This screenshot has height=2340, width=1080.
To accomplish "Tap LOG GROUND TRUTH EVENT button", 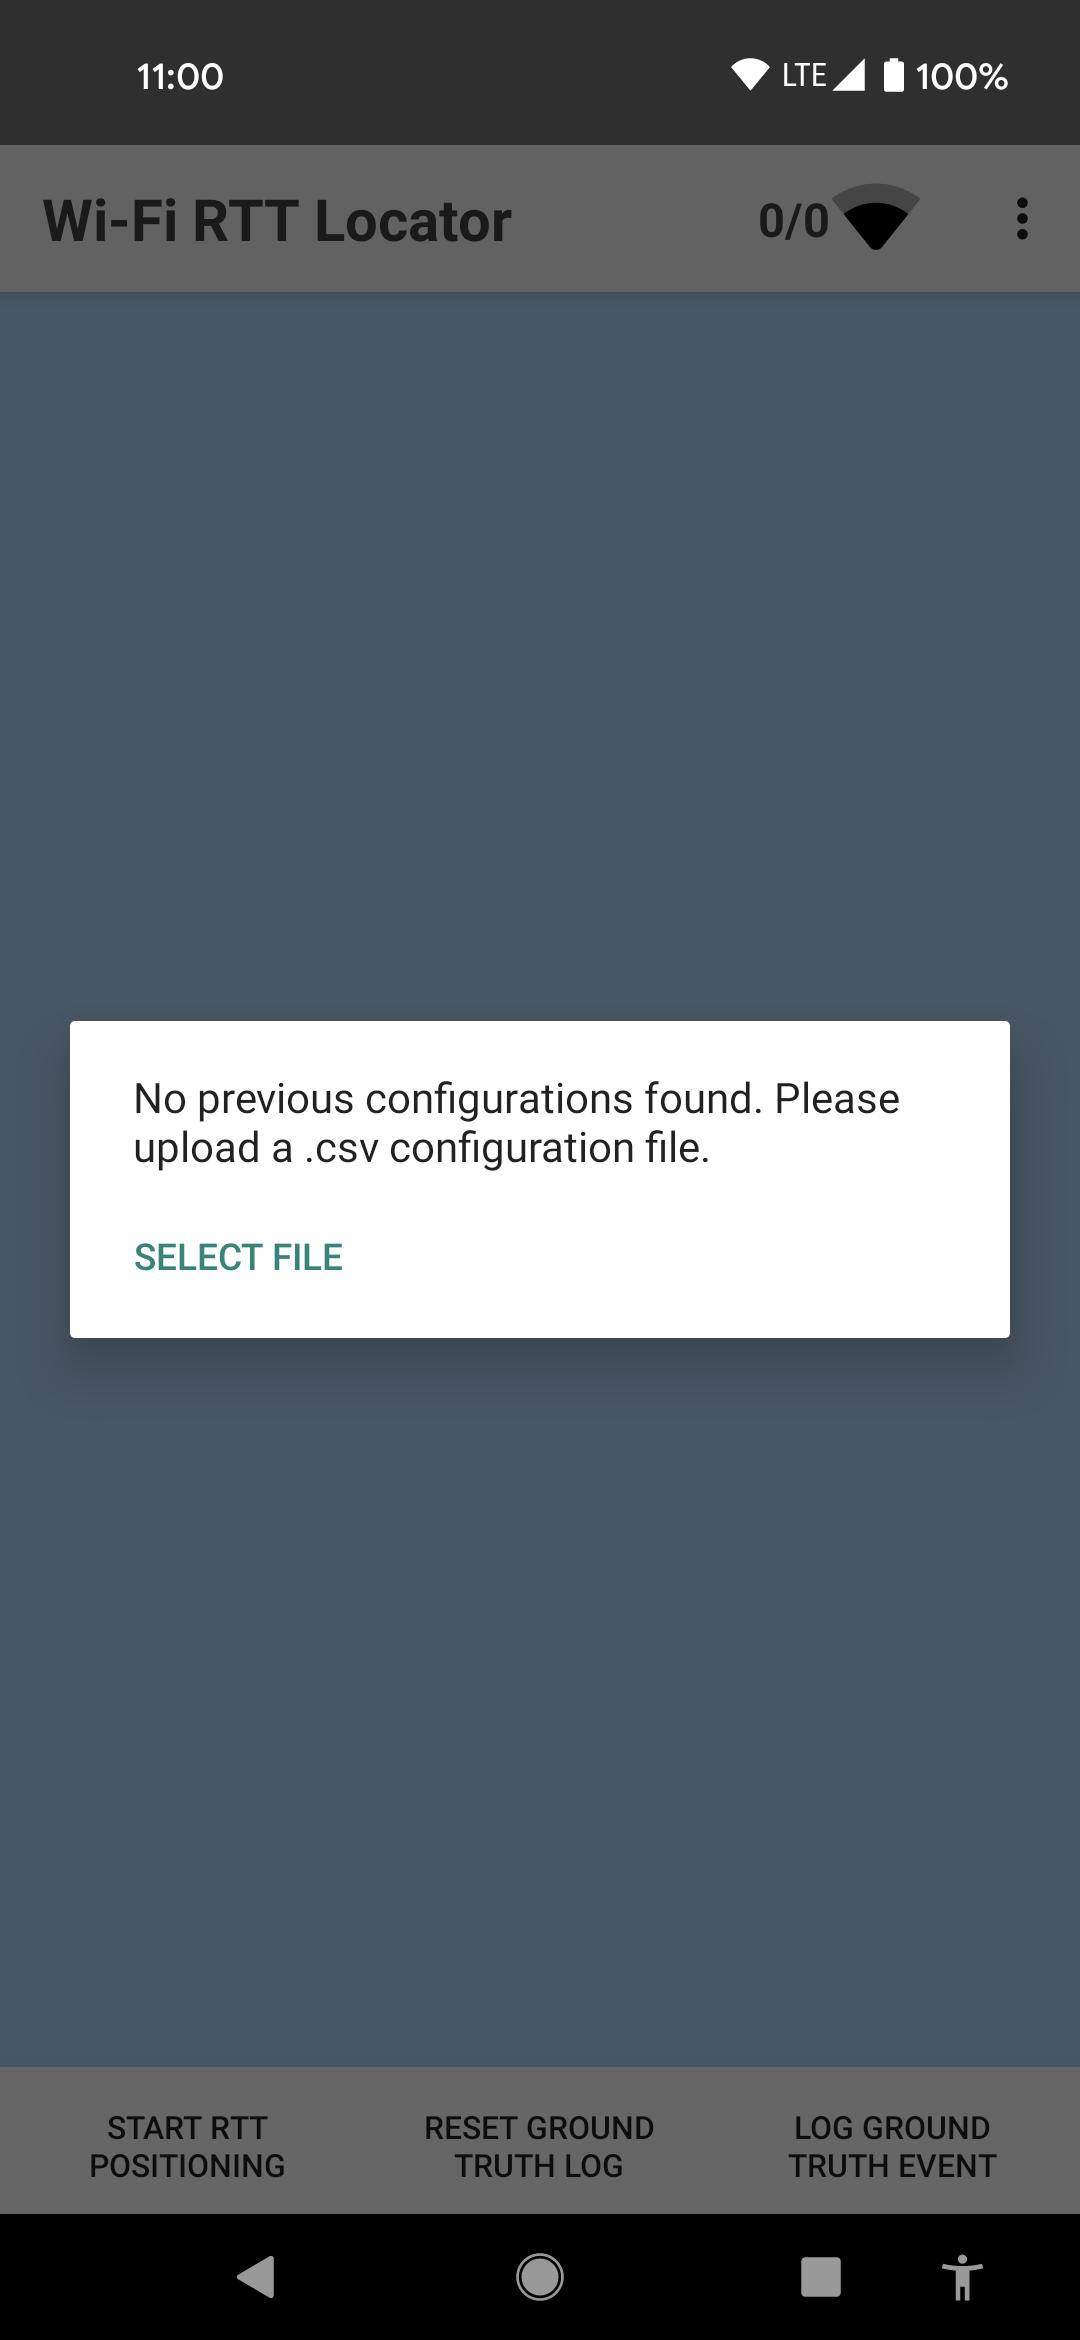I will click(x=892, y=2146).
